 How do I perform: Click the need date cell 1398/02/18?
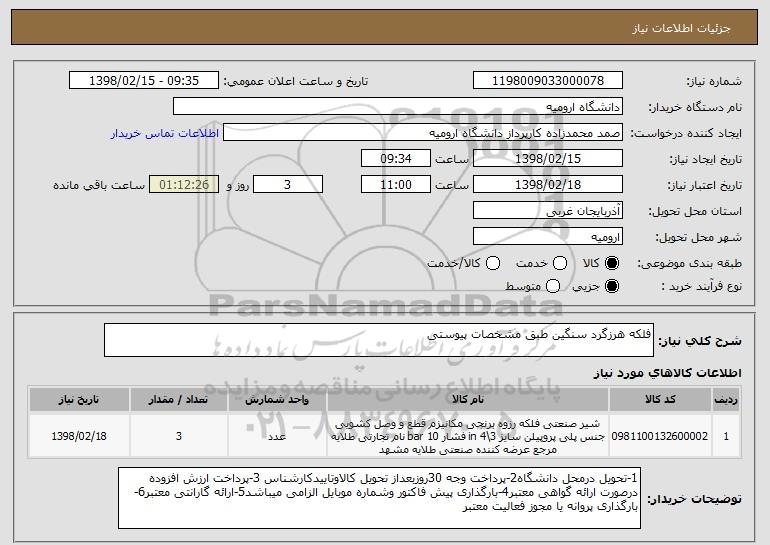pyautogui.click(x=79, y=436)
